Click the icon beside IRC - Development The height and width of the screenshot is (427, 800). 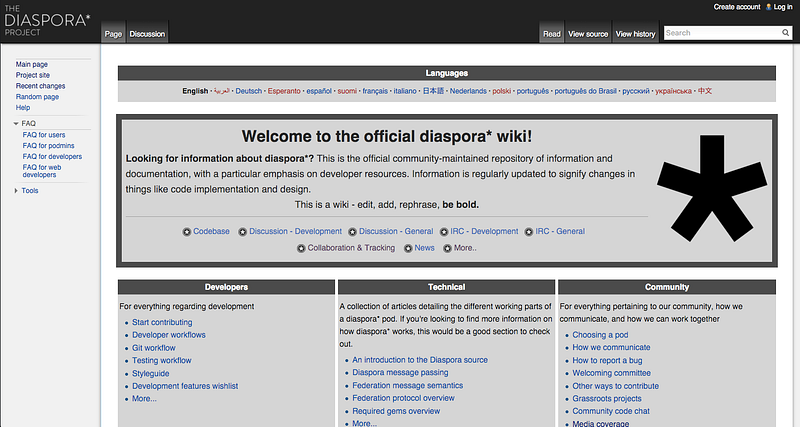pos(444,232)
